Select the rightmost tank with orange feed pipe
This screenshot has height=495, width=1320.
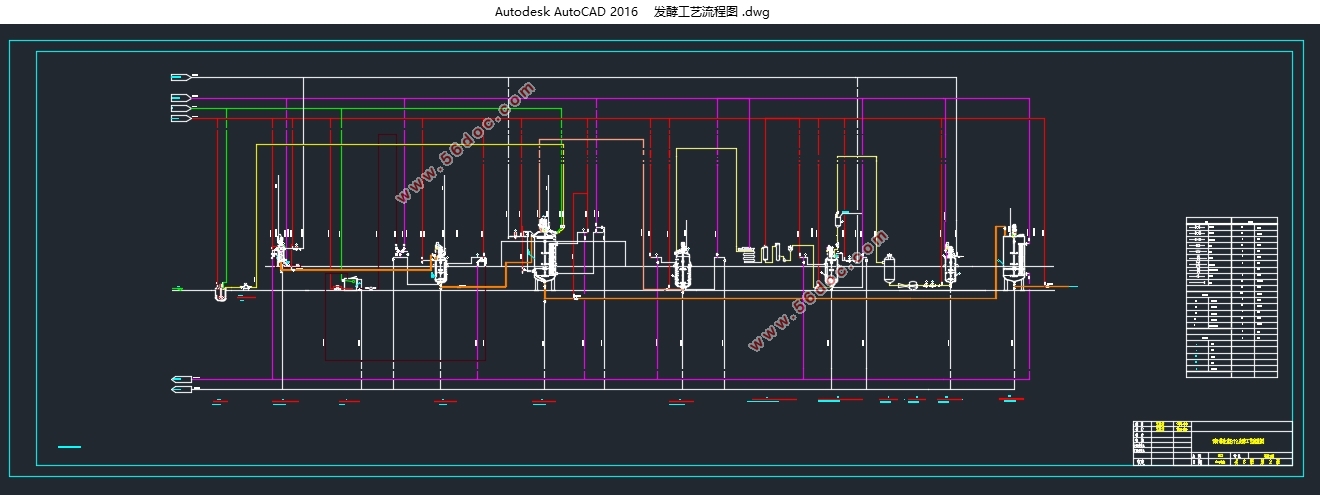pyautogui.click(x=1015, y=256)
